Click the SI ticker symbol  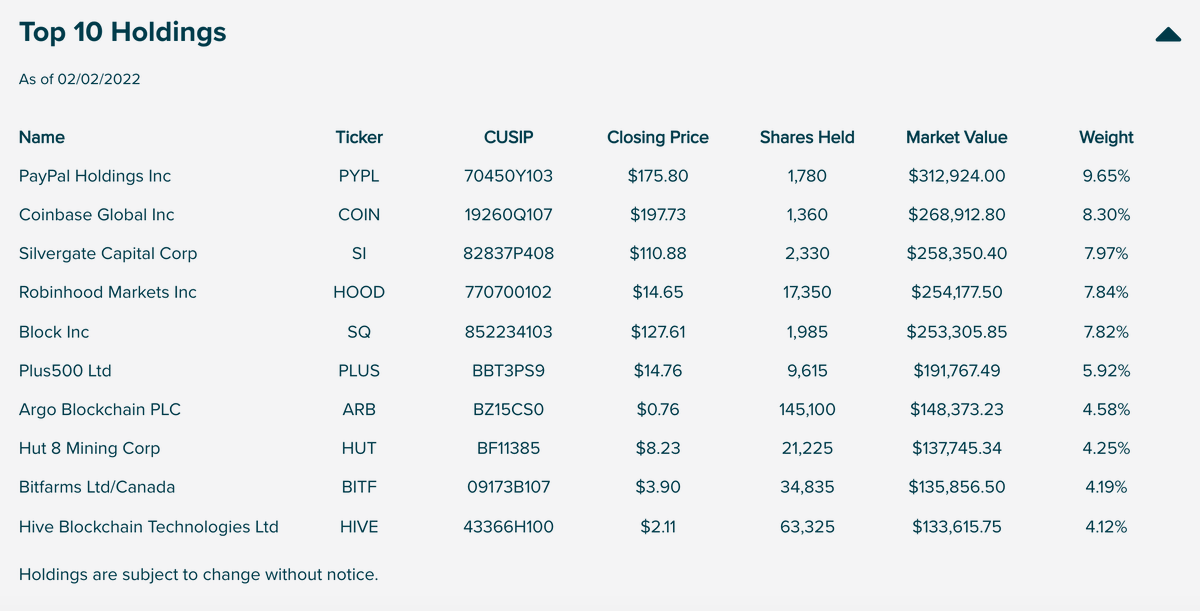click(359, 254)
